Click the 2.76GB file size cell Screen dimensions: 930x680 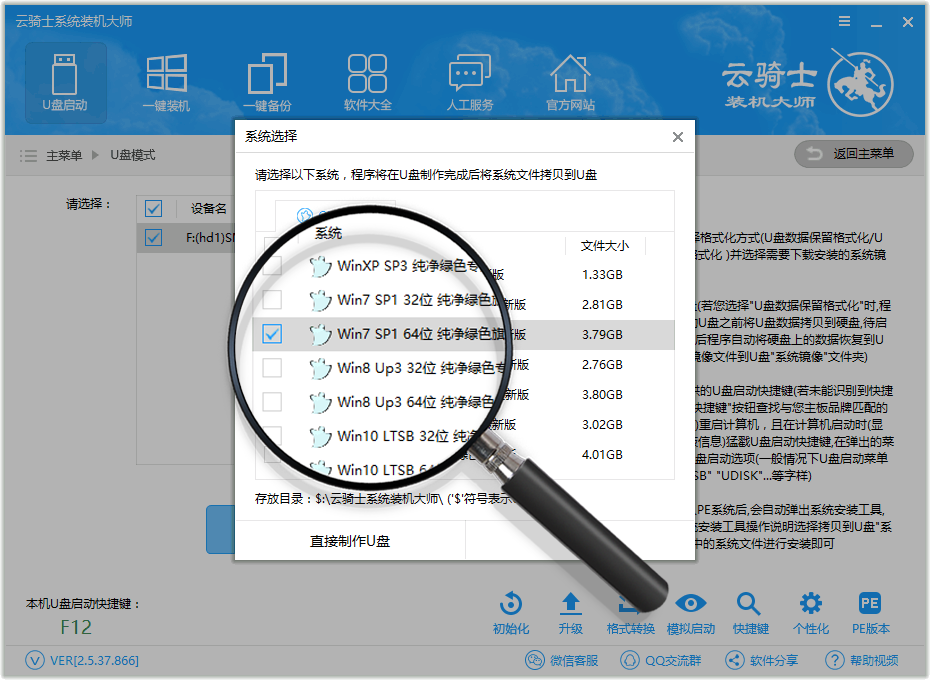coord(602,364)
